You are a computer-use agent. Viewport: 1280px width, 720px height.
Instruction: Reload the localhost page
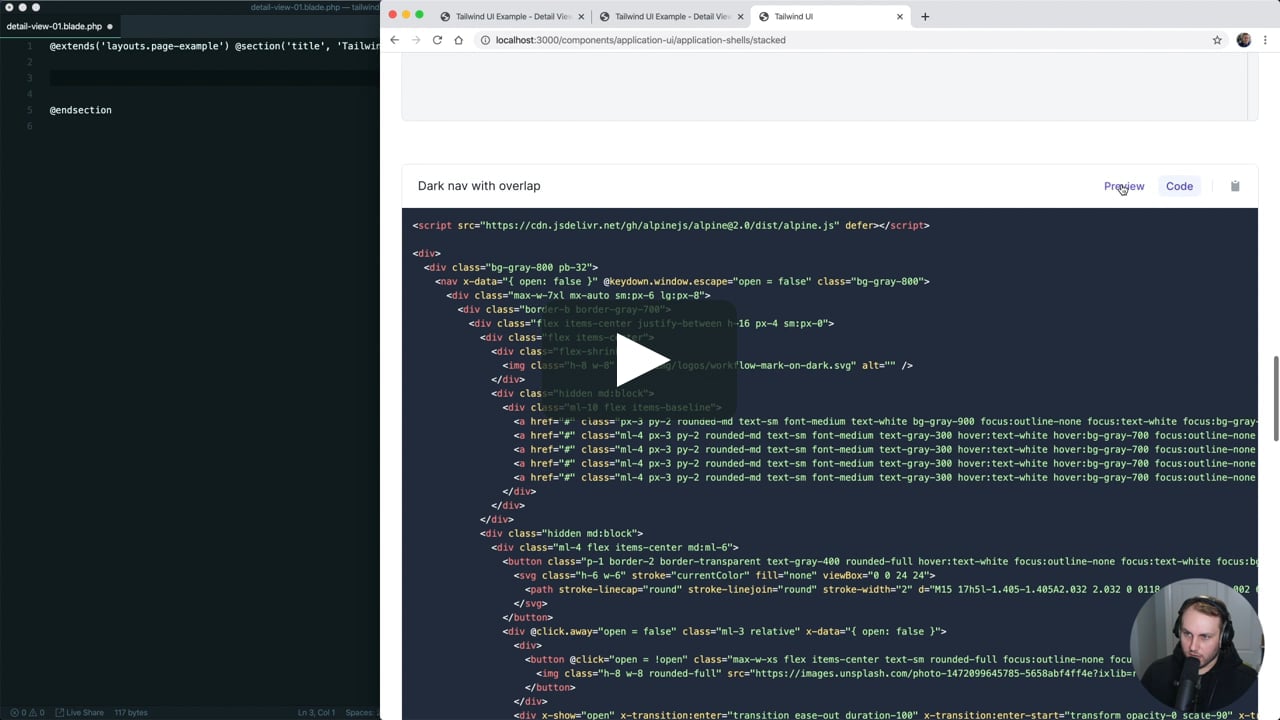(437, 40)
